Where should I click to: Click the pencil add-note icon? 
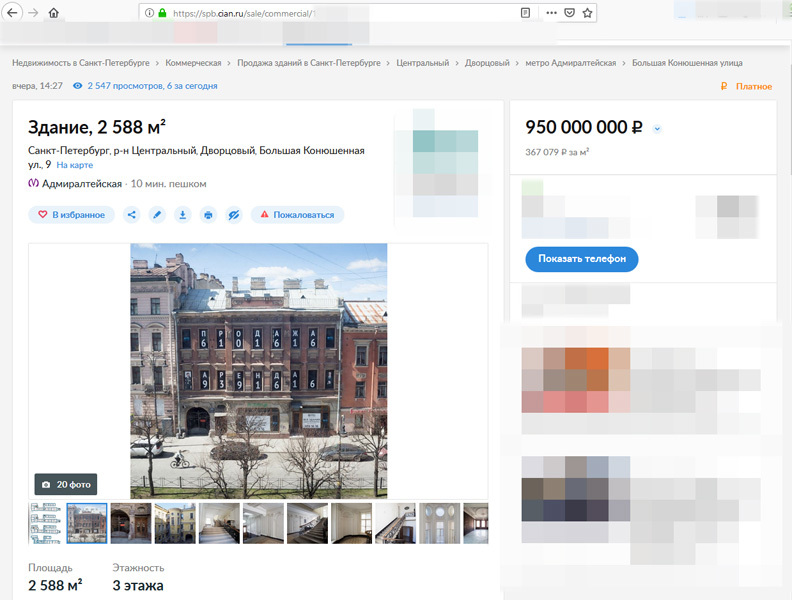(157, 215)
